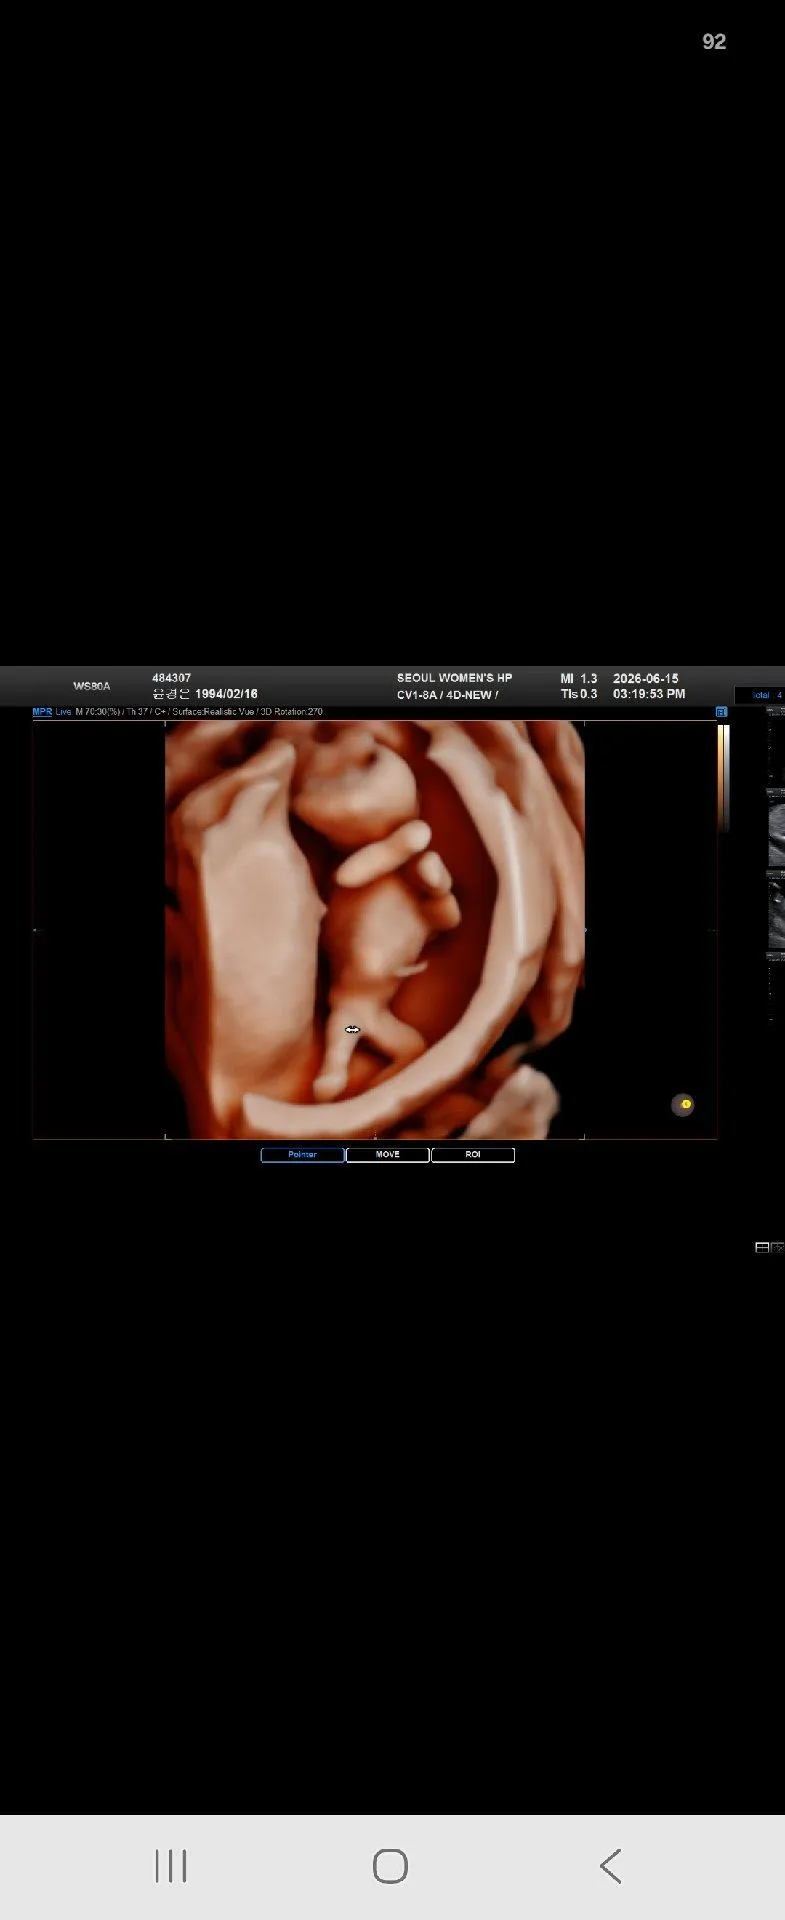
Task: Click the "Total : 4" image count label
Action: (x=767, y=695)
